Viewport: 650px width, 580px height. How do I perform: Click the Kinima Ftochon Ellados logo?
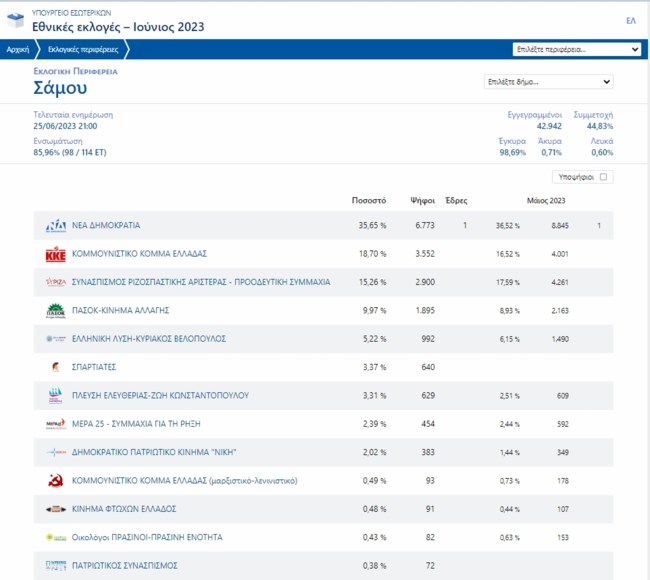pyautogui.click(x=56, y=509)
